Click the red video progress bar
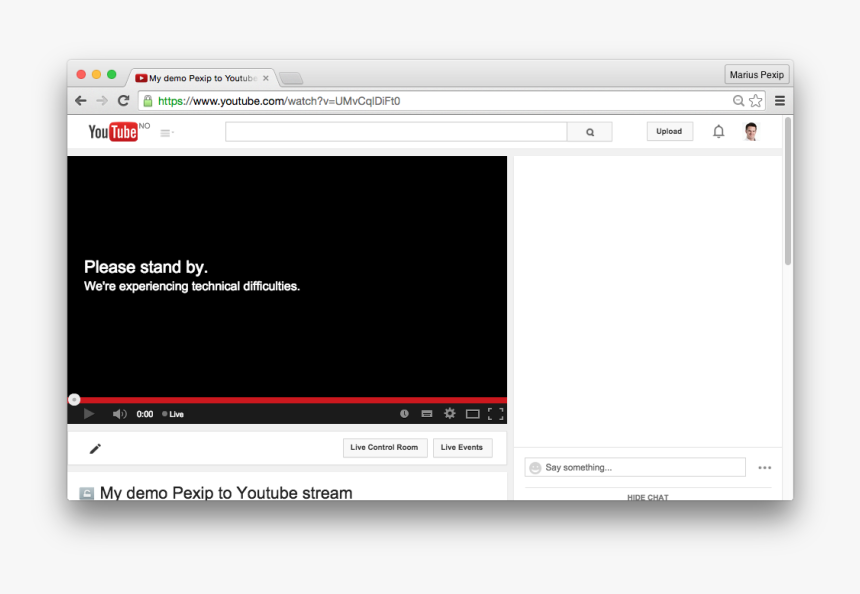This screenshot has width=860, height=594. [290, 400]
